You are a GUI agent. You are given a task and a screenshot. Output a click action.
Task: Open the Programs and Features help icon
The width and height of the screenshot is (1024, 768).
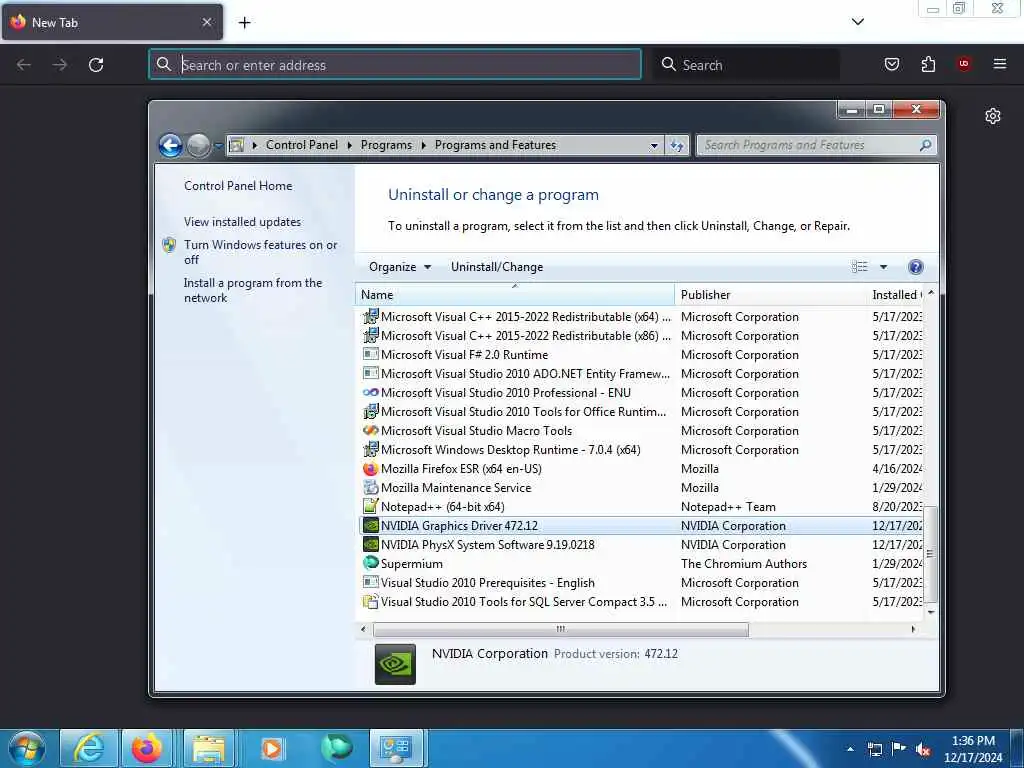click(x=916, y=266)
